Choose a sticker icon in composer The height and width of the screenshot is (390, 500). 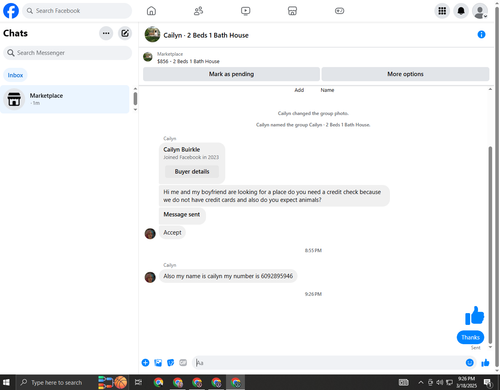[x=170, y=363]
